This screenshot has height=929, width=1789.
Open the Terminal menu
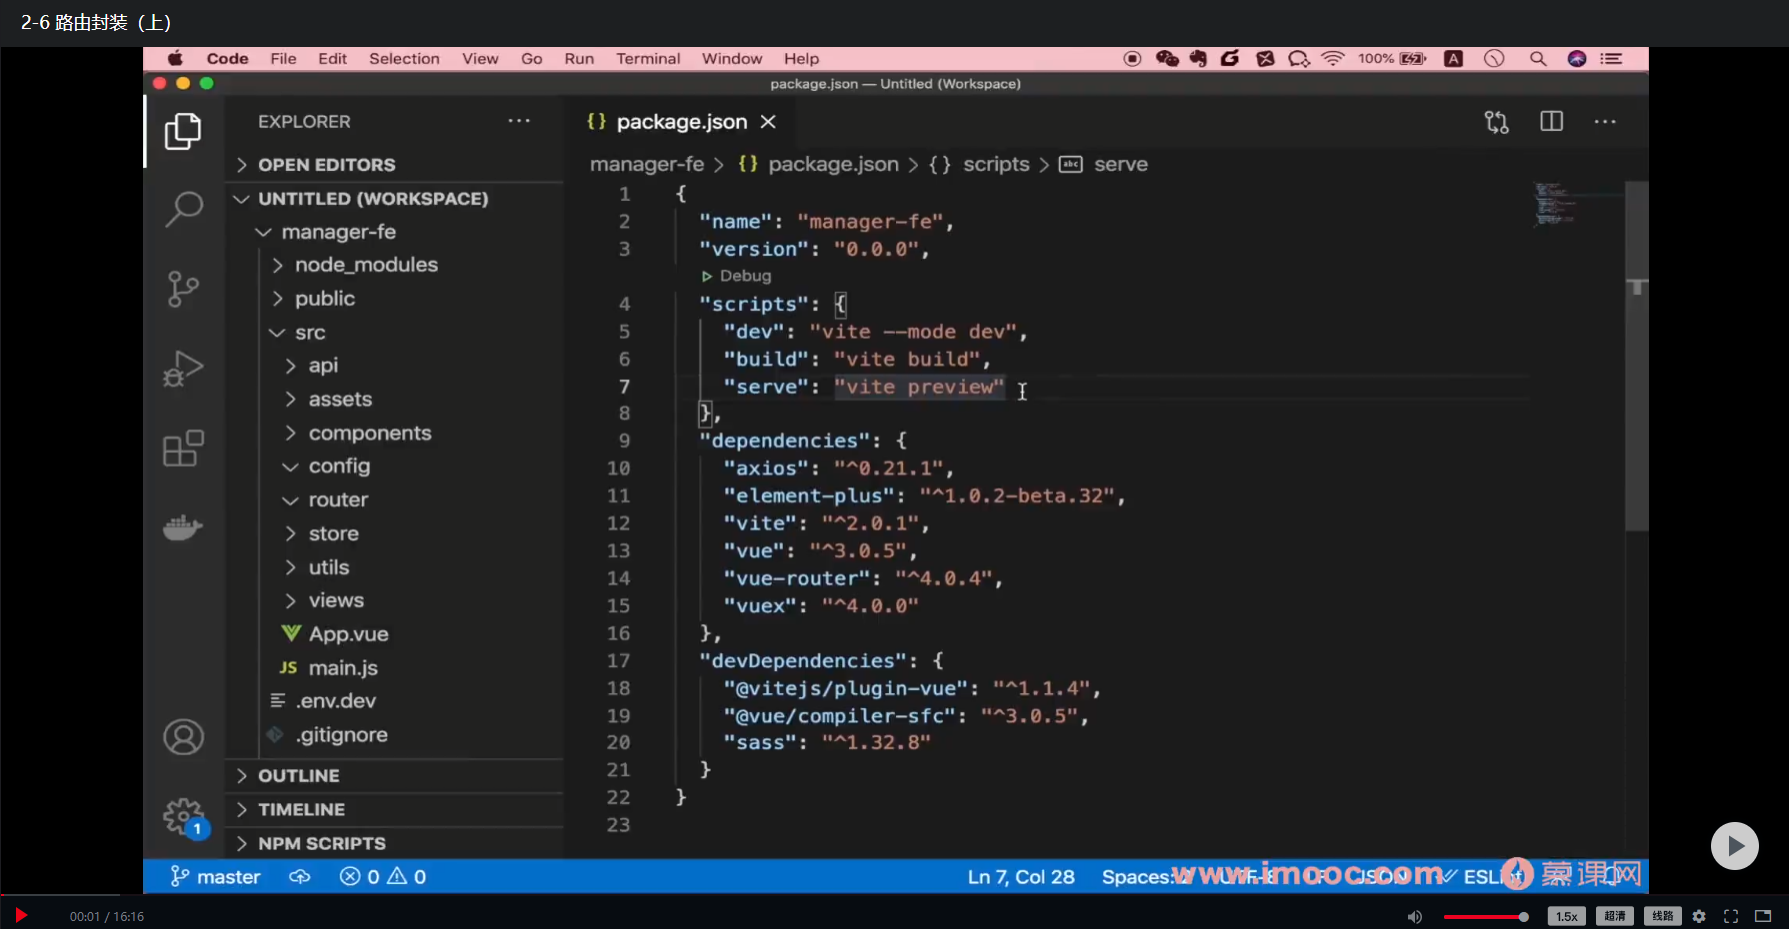648,59
